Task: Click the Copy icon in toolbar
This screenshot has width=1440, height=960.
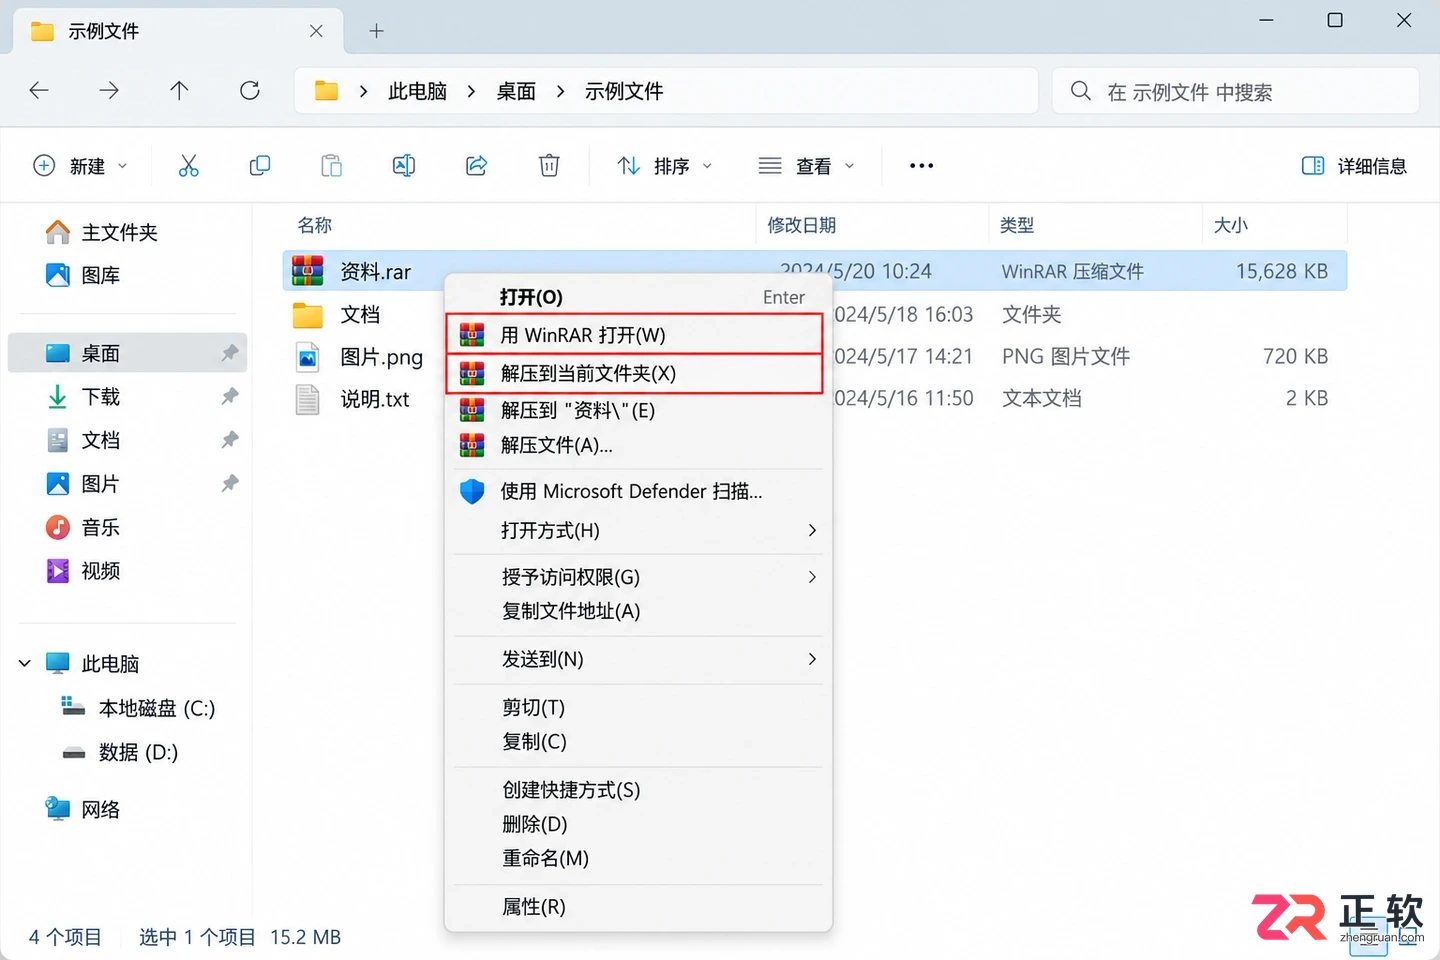Action: (x=260, y=166)
